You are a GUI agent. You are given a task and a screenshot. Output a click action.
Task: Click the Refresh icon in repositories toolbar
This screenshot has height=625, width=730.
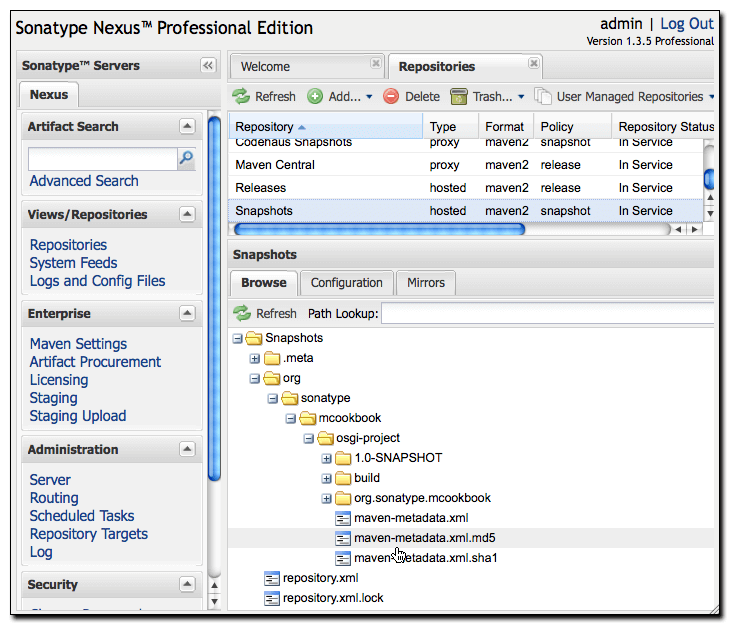point(241,96)
